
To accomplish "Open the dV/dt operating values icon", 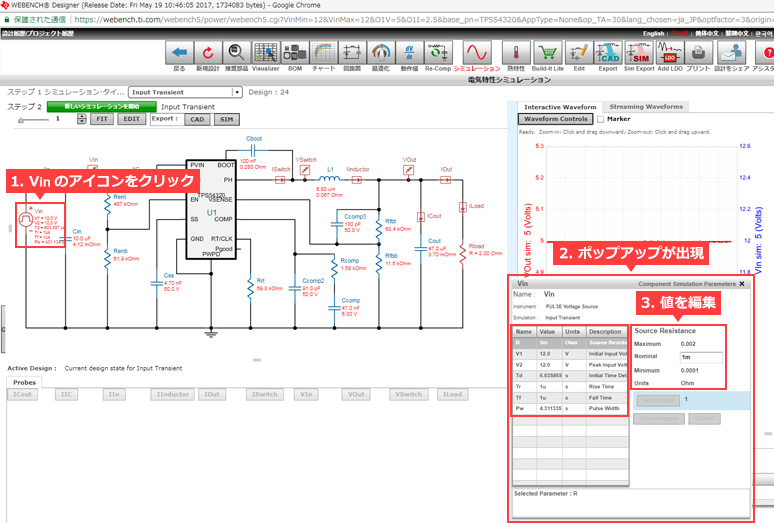I will pos(409,53).
